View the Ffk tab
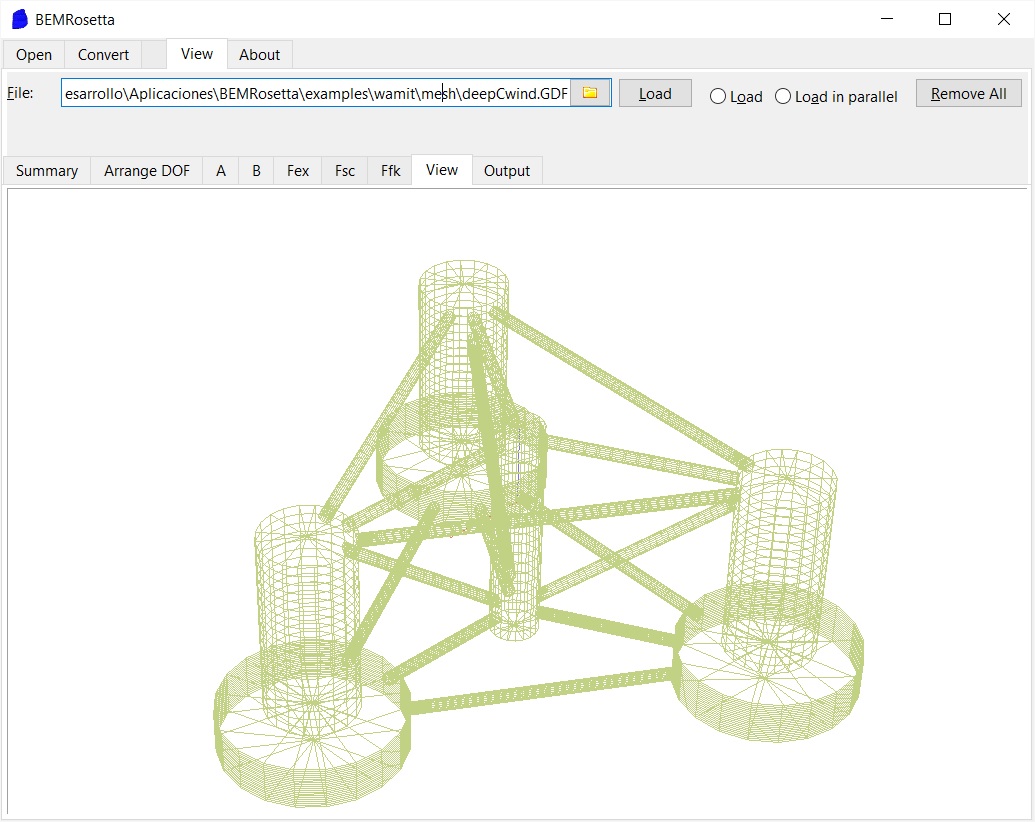This screenshot has width=1035, height=822. click(390, 171)
